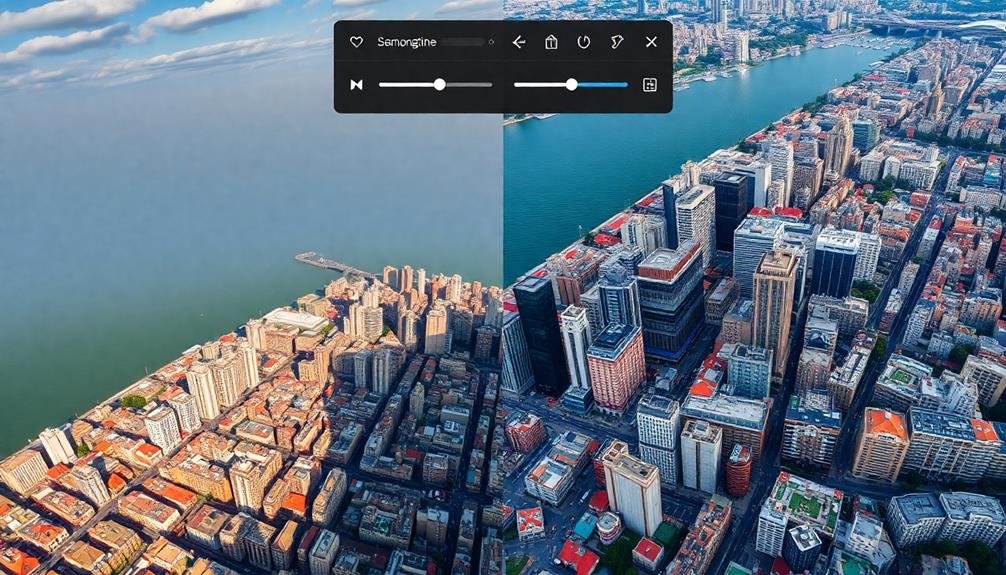The image size is (1006, 575).
Task: Click the heart favorite icon
Action: (356, 42)
